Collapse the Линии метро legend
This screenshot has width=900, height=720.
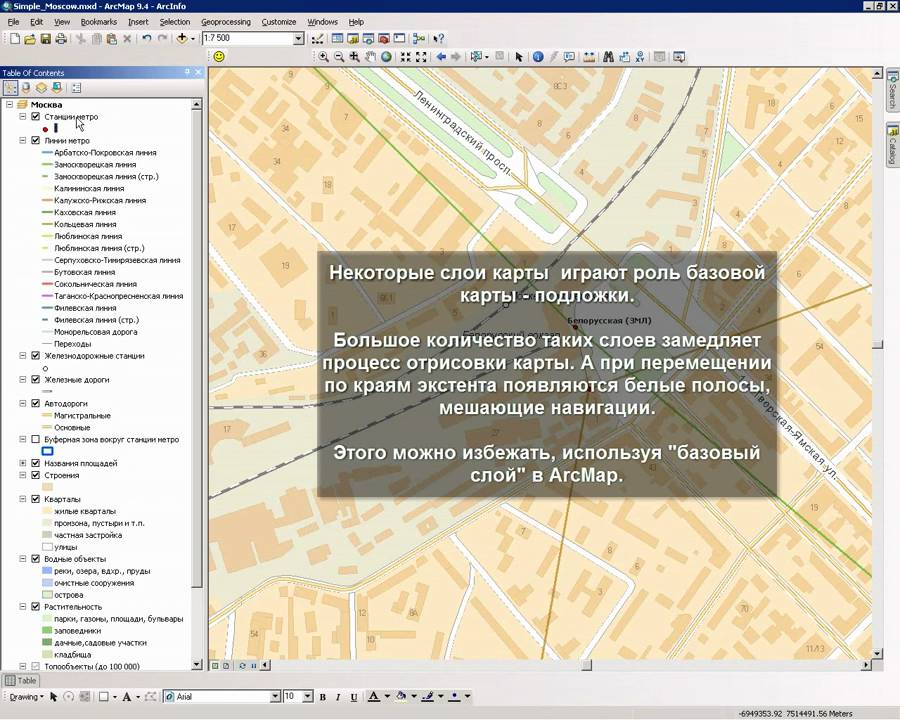click(22, 140)
